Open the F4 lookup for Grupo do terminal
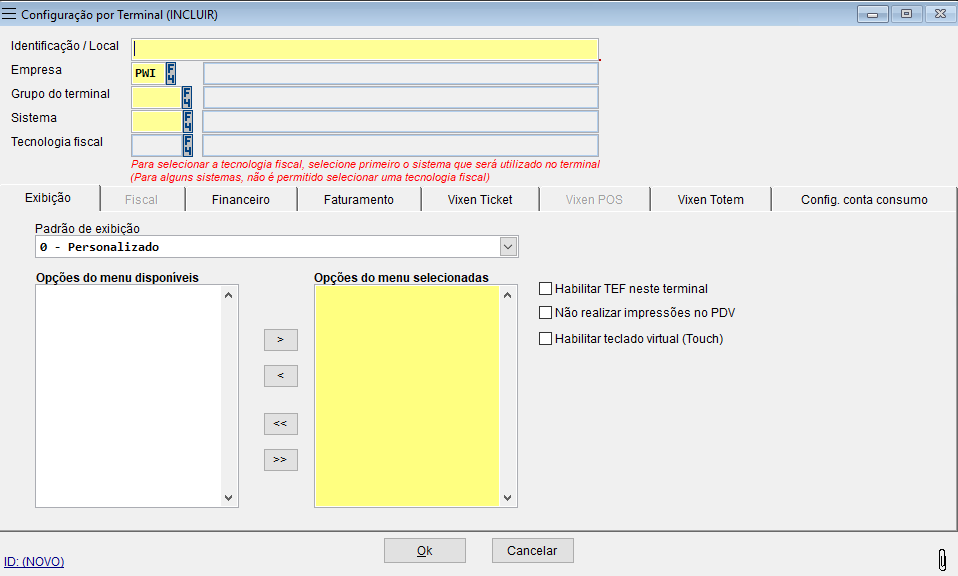This screenshot has height=576, width=958. [x=186, y=96]
